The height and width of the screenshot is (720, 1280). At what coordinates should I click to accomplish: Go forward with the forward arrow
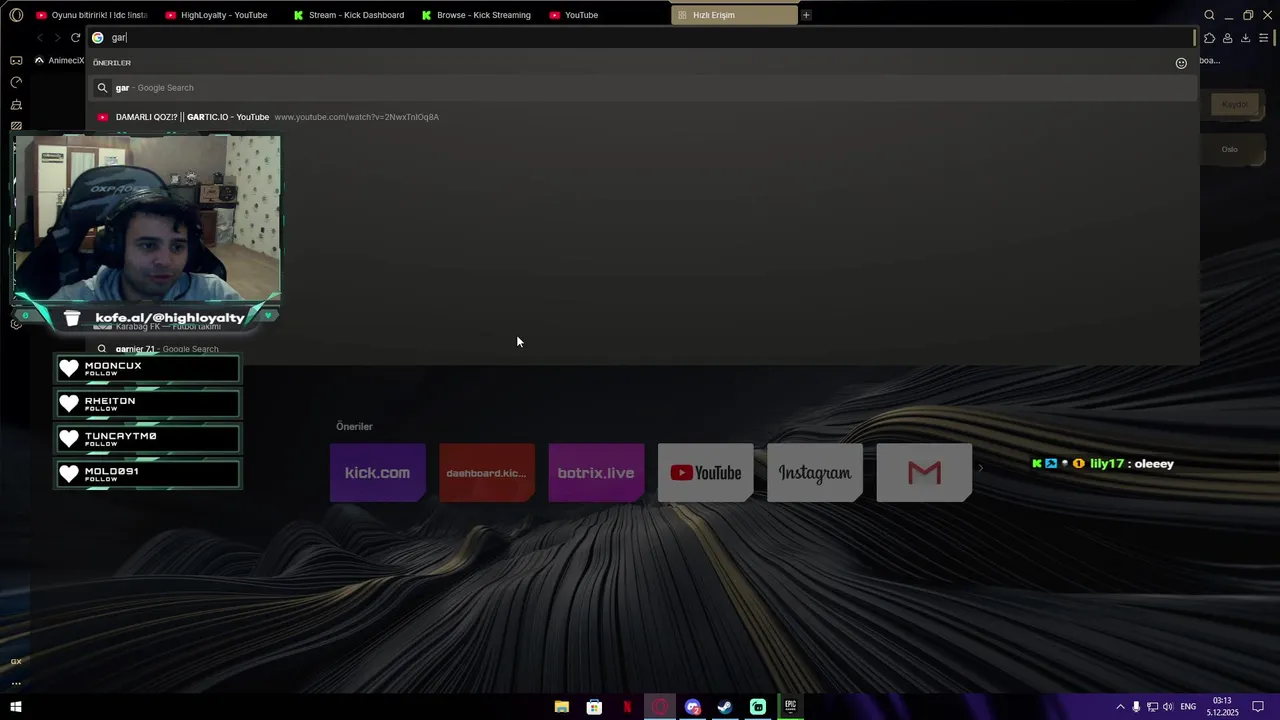57,38
